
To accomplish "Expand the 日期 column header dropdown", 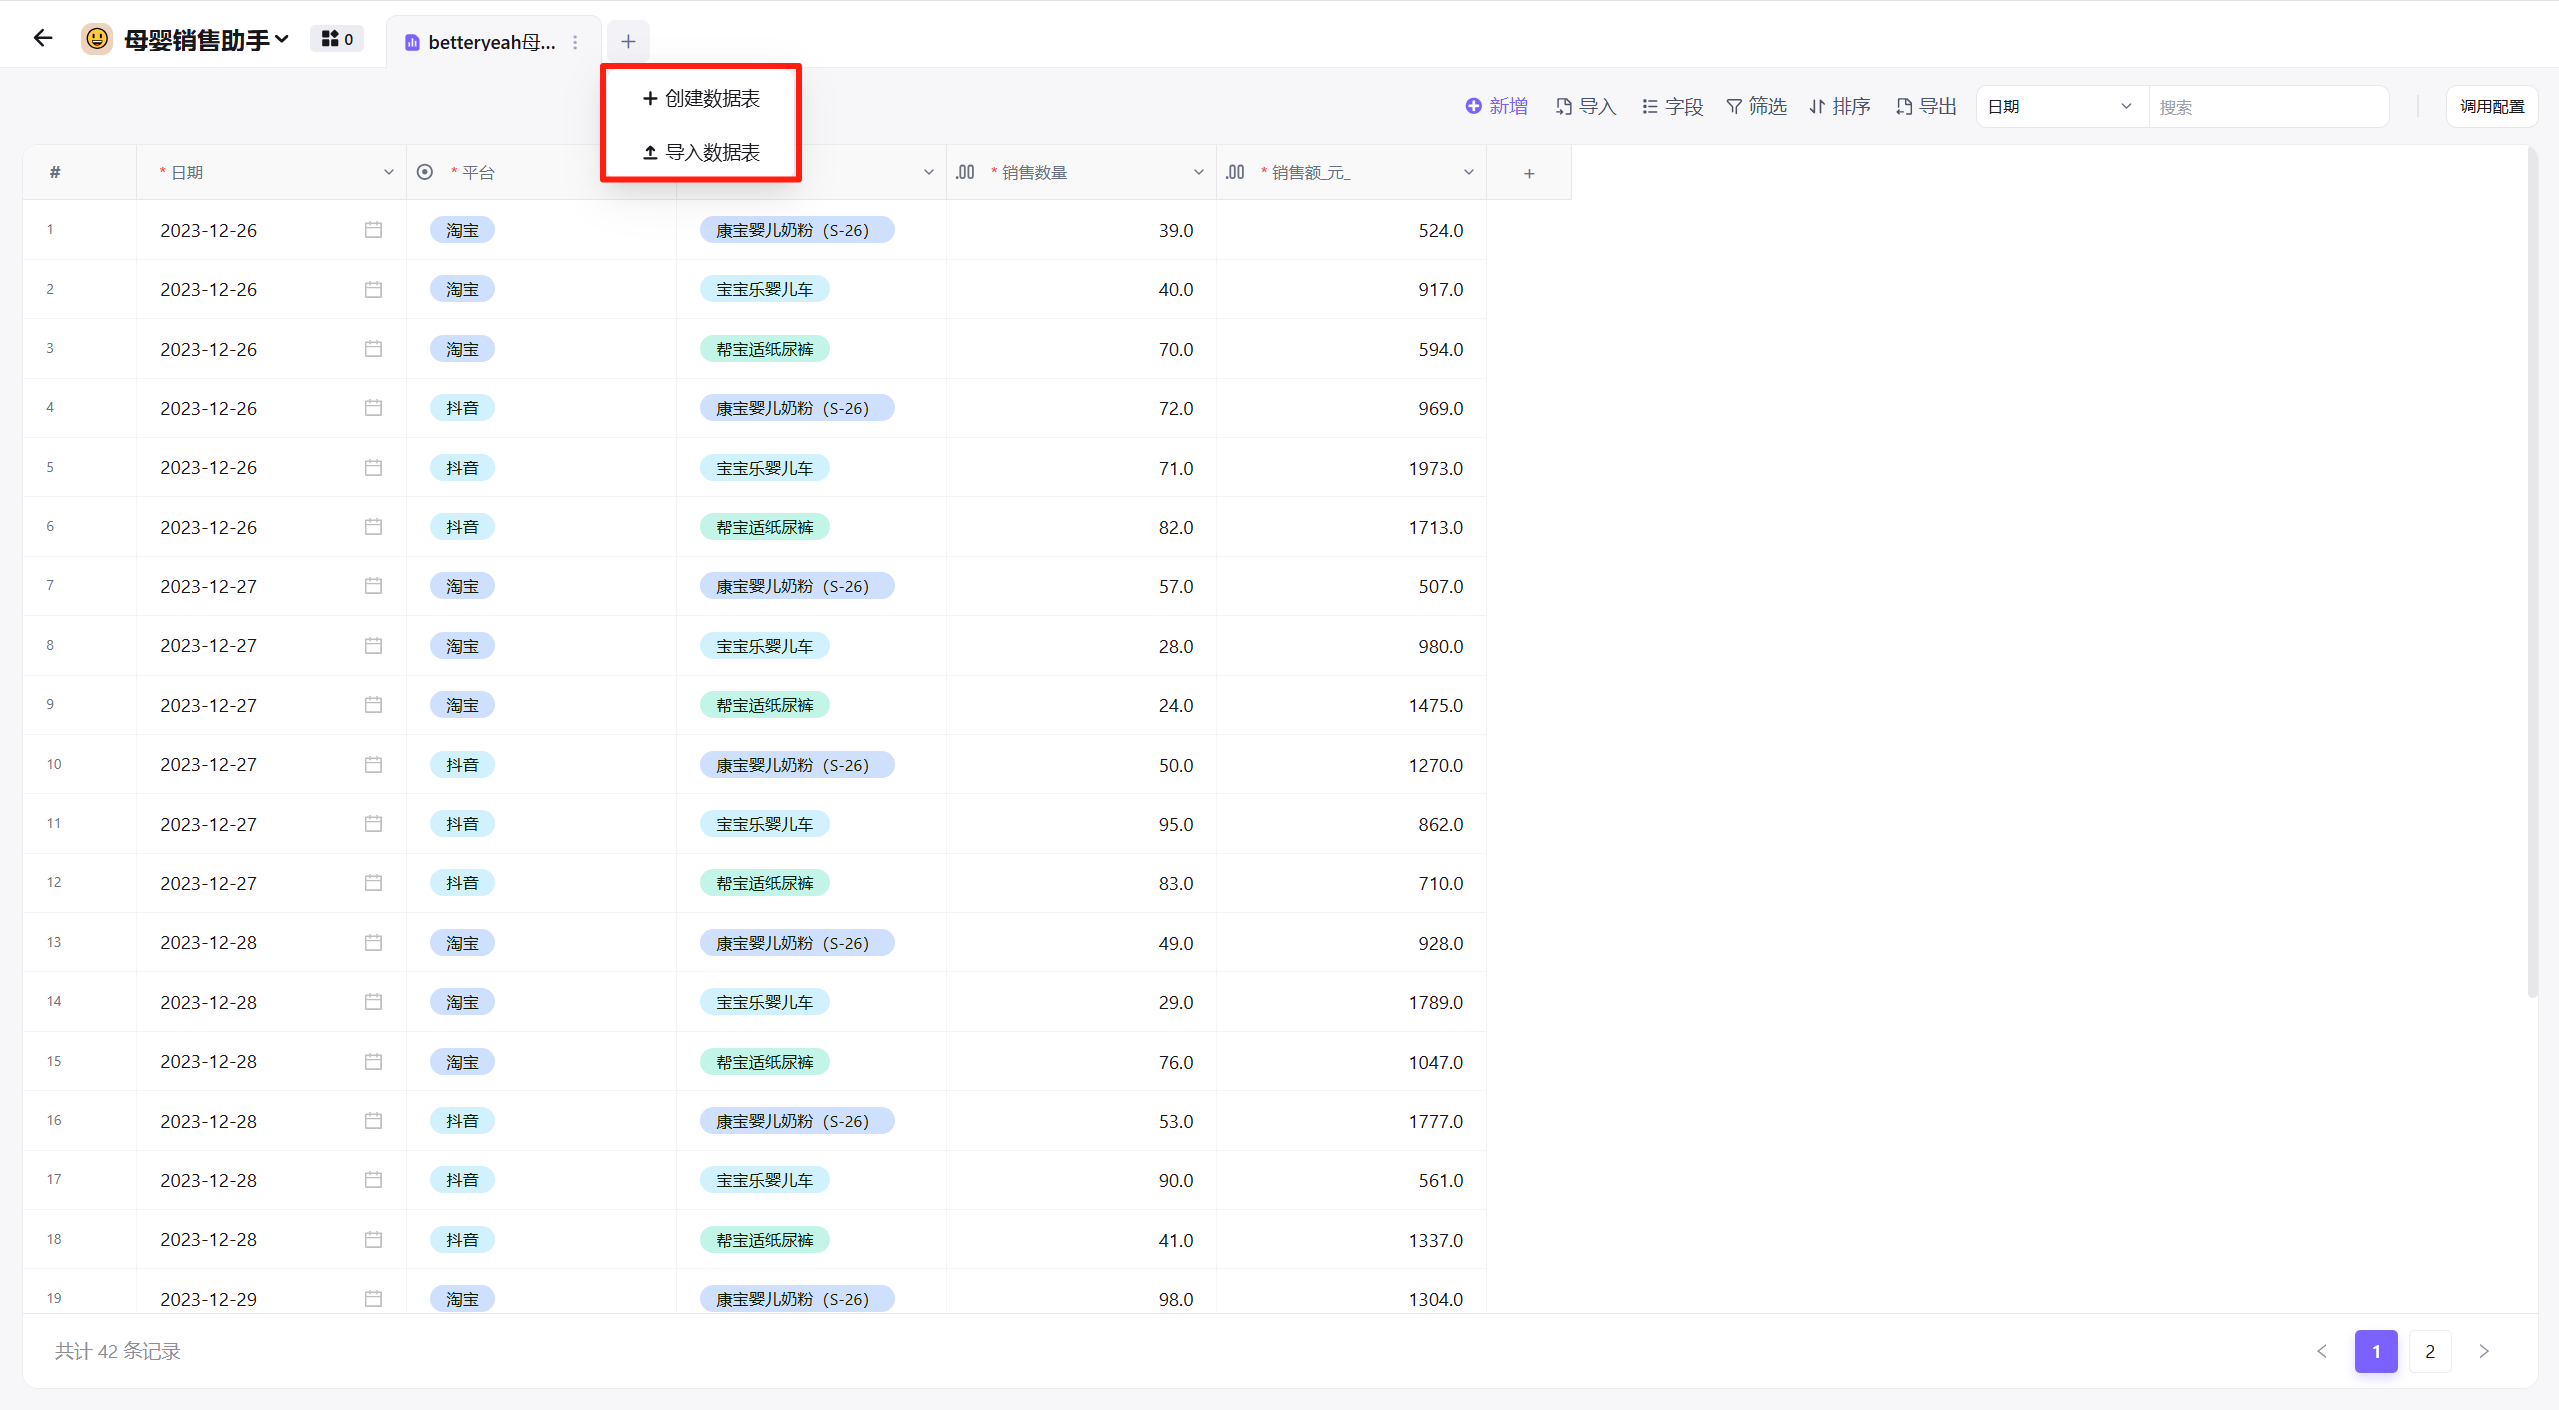I will pyautogui.click(x=388, y=172).
